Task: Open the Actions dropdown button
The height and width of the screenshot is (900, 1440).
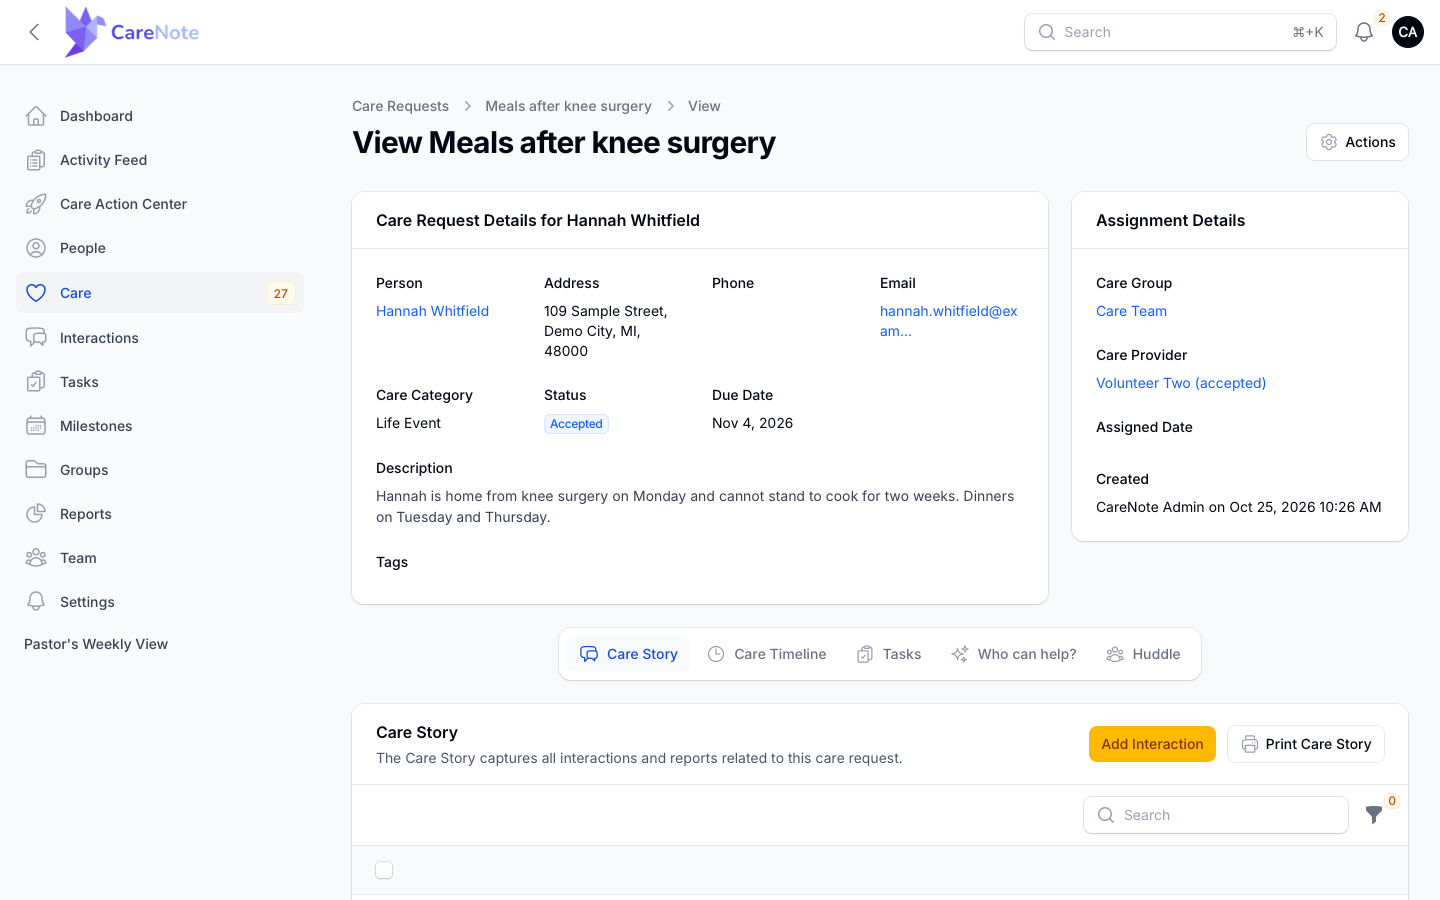Action: [x=1357, y=142]
